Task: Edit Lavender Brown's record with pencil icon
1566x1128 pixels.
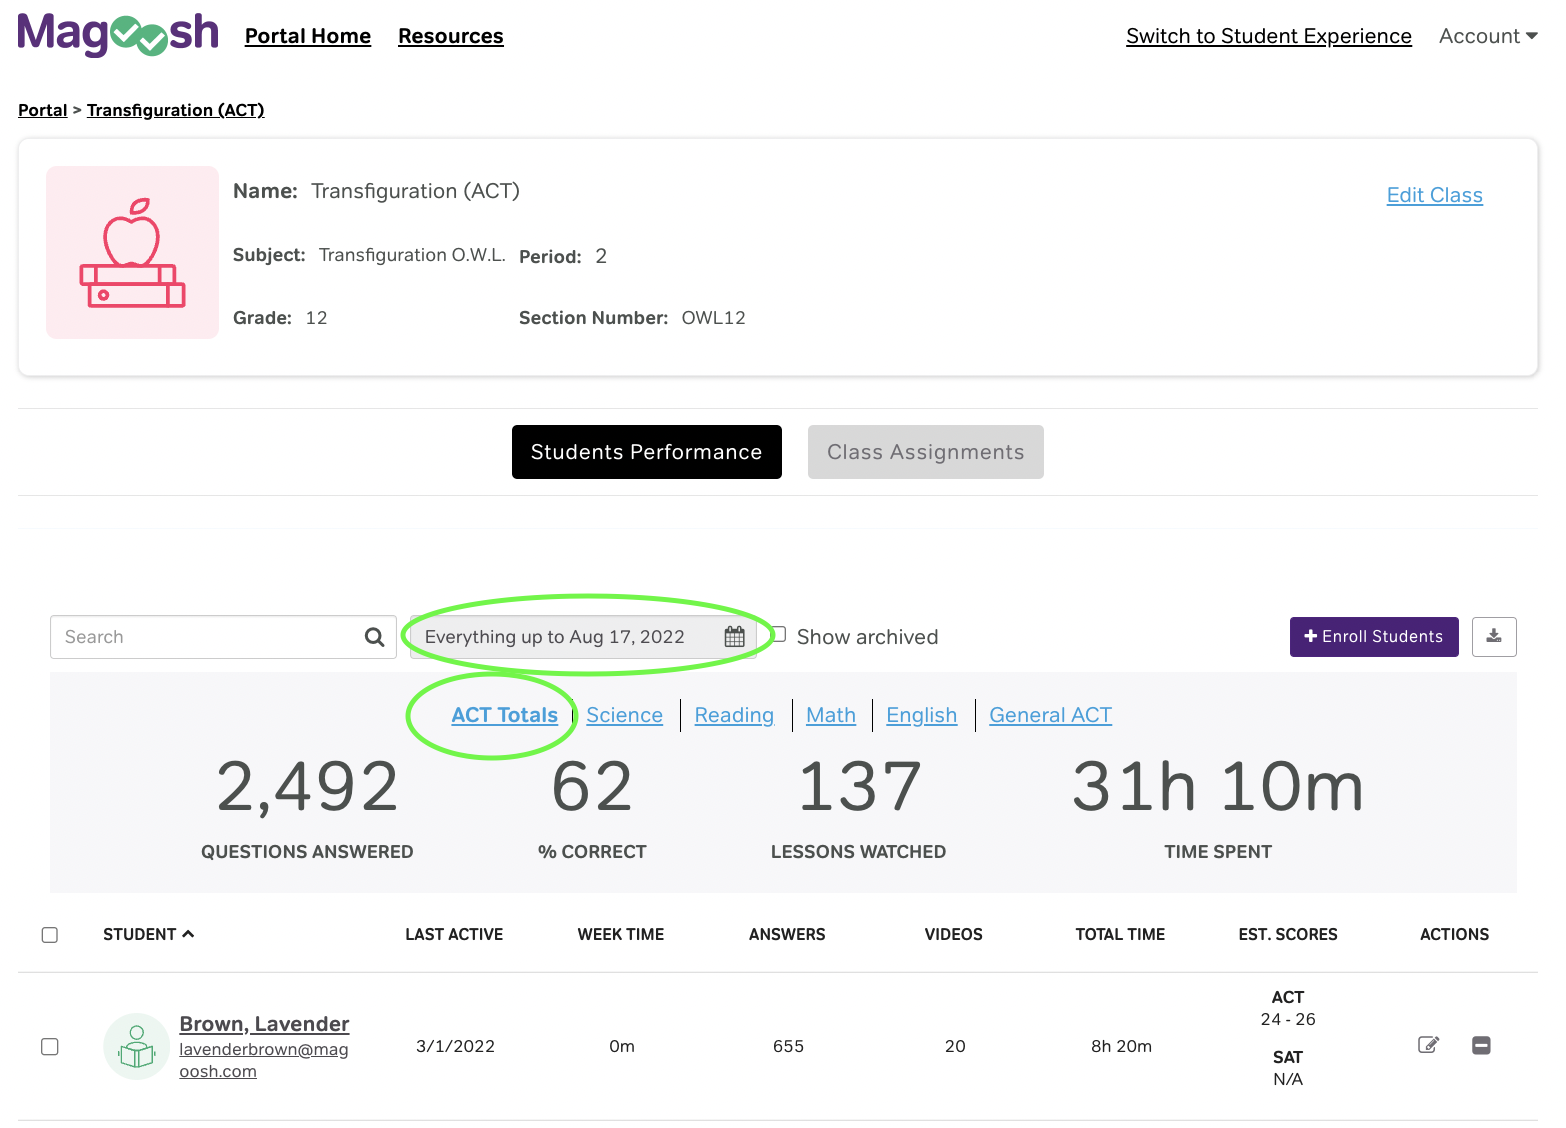Action: (1428, 1045)
